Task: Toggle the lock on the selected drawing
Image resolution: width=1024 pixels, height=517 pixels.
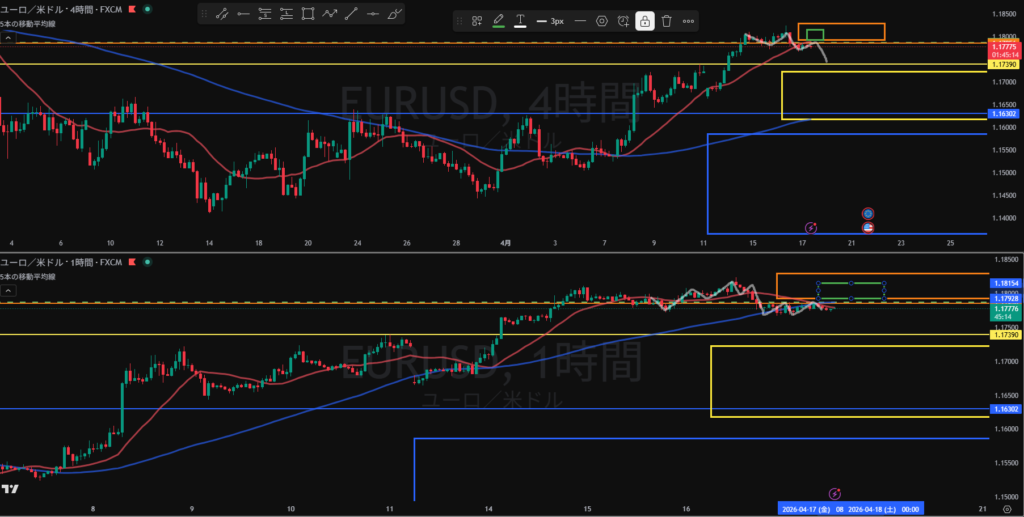Action: (645, 21)
